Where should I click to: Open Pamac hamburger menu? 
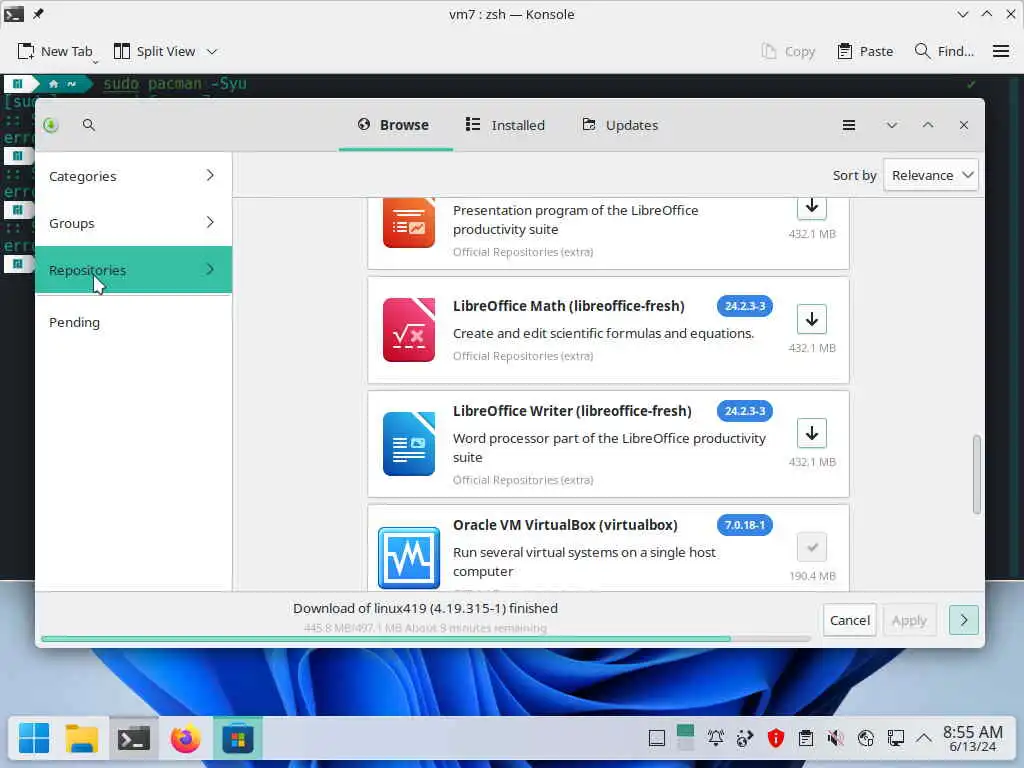[x=848, y=125]
